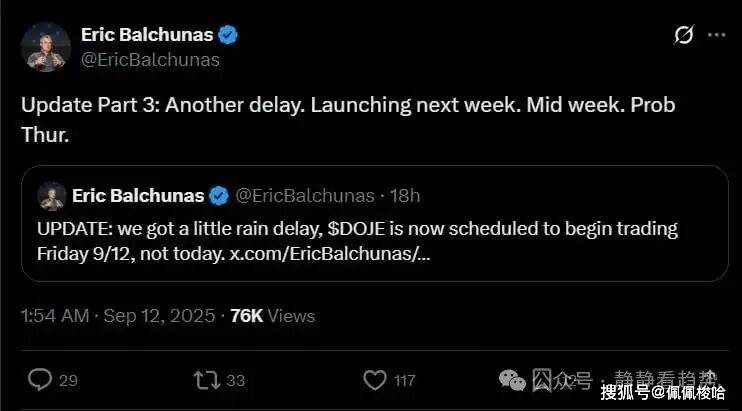Open the quoted post's 18h timestamp
Screen dimensions: 742x411
(x=405, y=195)
